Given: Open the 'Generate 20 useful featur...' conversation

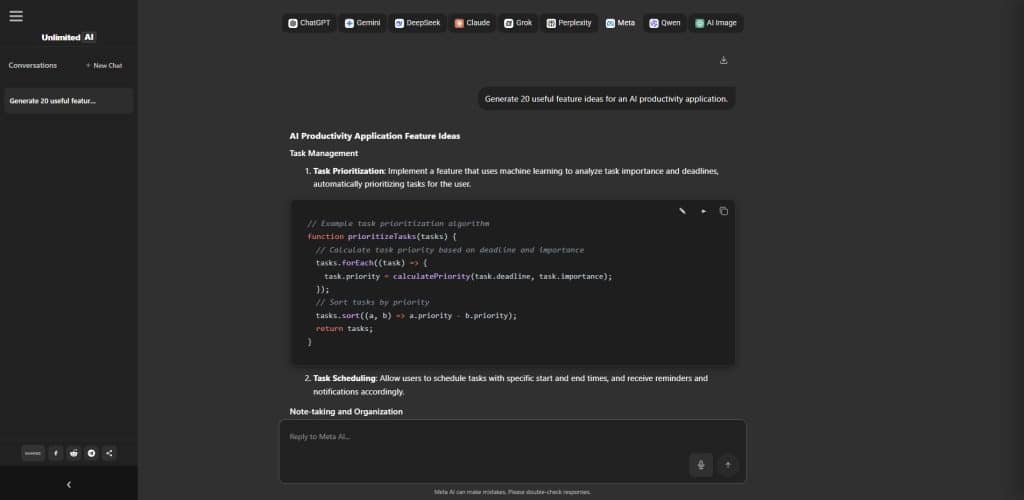Looking at the screenshot, I should tap(69, 101).
